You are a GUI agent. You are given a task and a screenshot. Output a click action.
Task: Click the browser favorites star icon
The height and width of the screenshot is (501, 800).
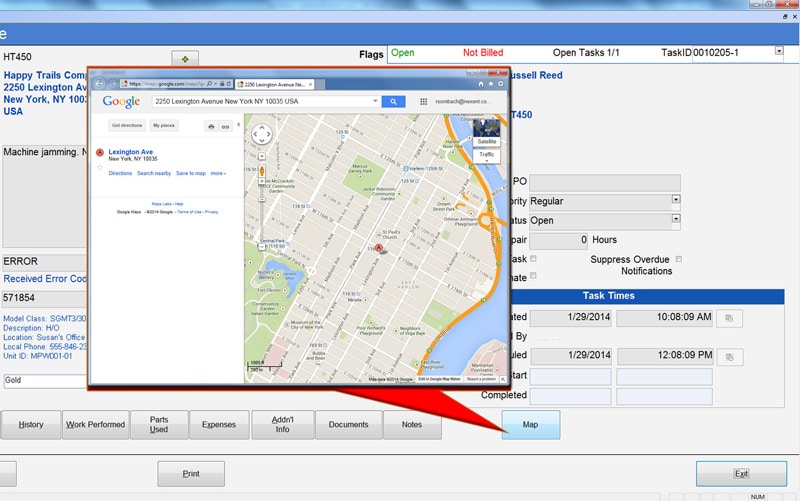[490, 84]
